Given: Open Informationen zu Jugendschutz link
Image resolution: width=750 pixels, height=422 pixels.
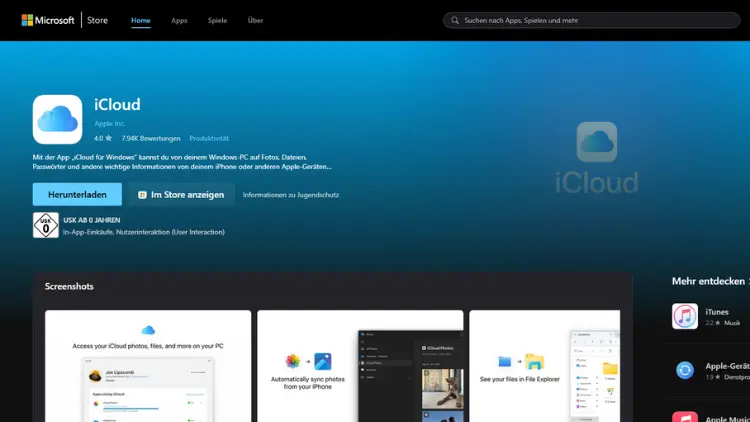Looking at the screenshot, I should click(x=291, y=195).
